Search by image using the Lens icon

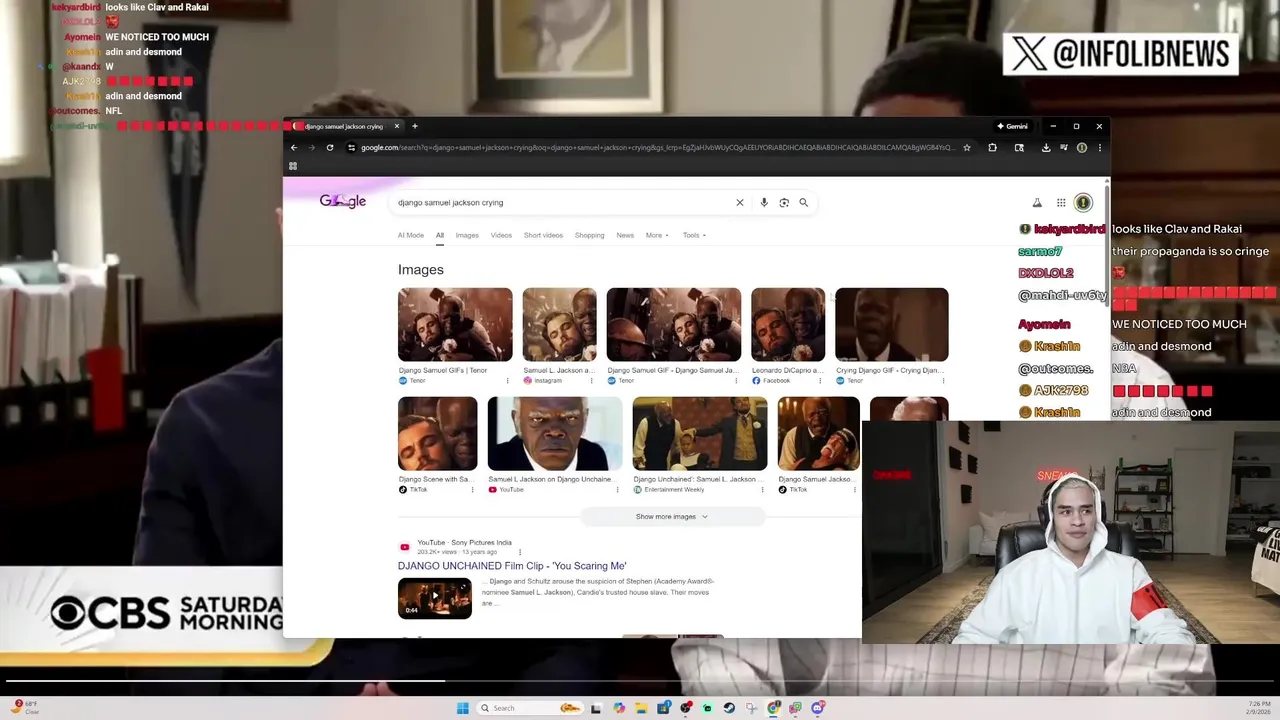point(784,203)
